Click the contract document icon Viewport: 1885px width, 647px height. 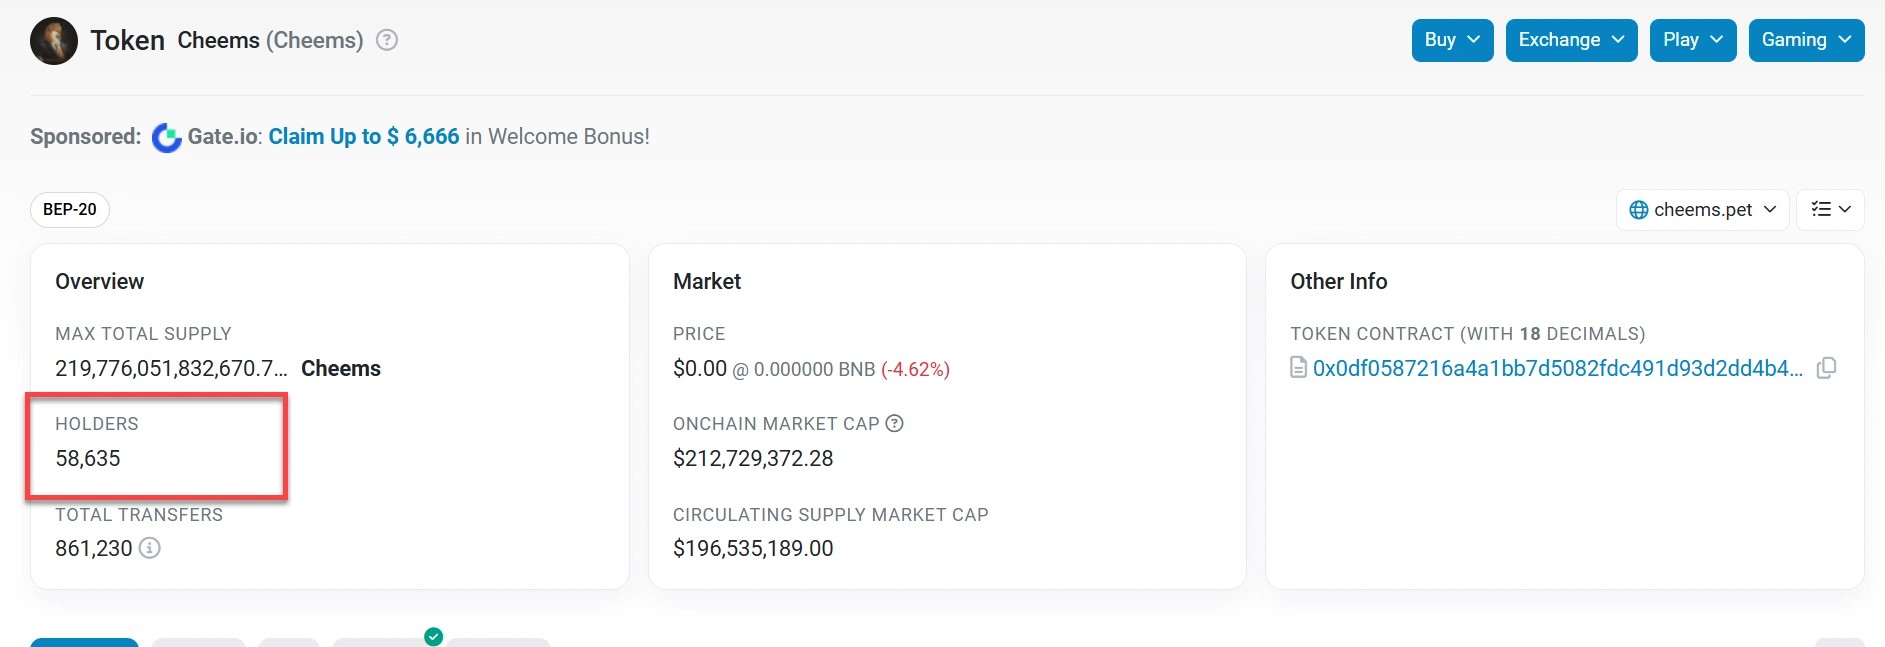[1298, 368]
